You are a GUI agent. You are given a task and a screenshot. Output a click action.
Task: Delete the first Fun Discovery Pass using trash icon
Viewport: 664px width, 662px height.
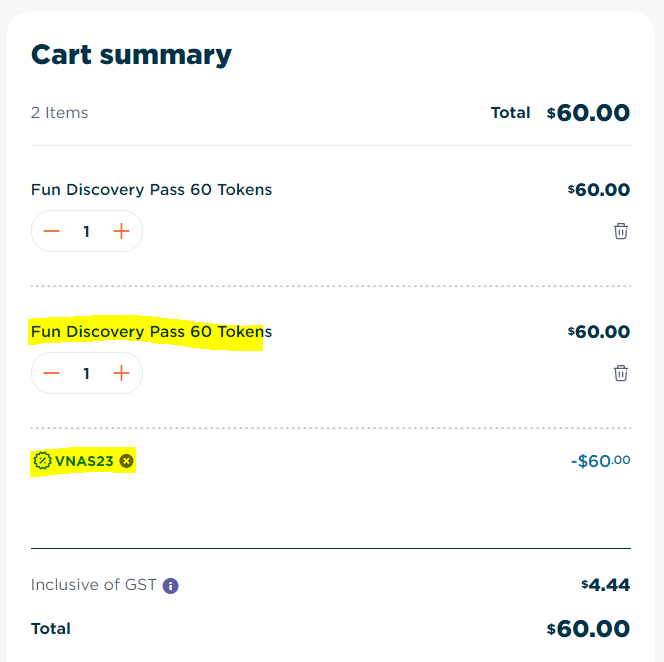(x=621, y=231)
